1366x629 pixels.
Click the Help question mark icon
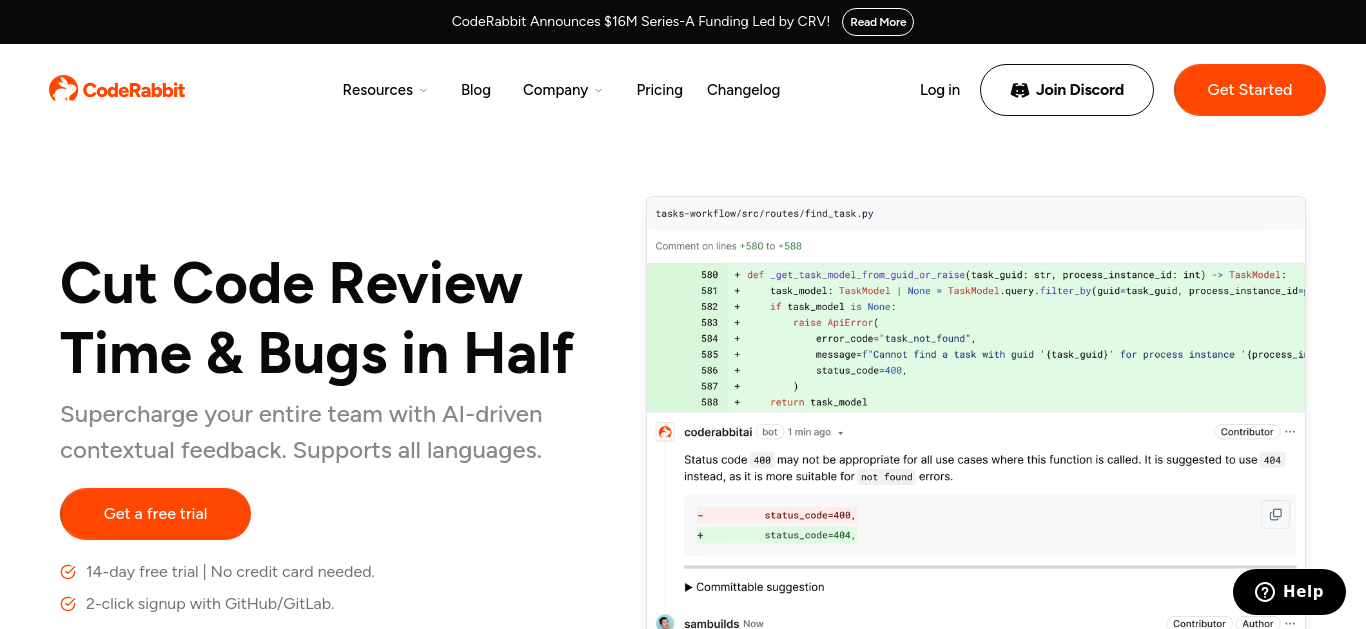coord(1265,592)
